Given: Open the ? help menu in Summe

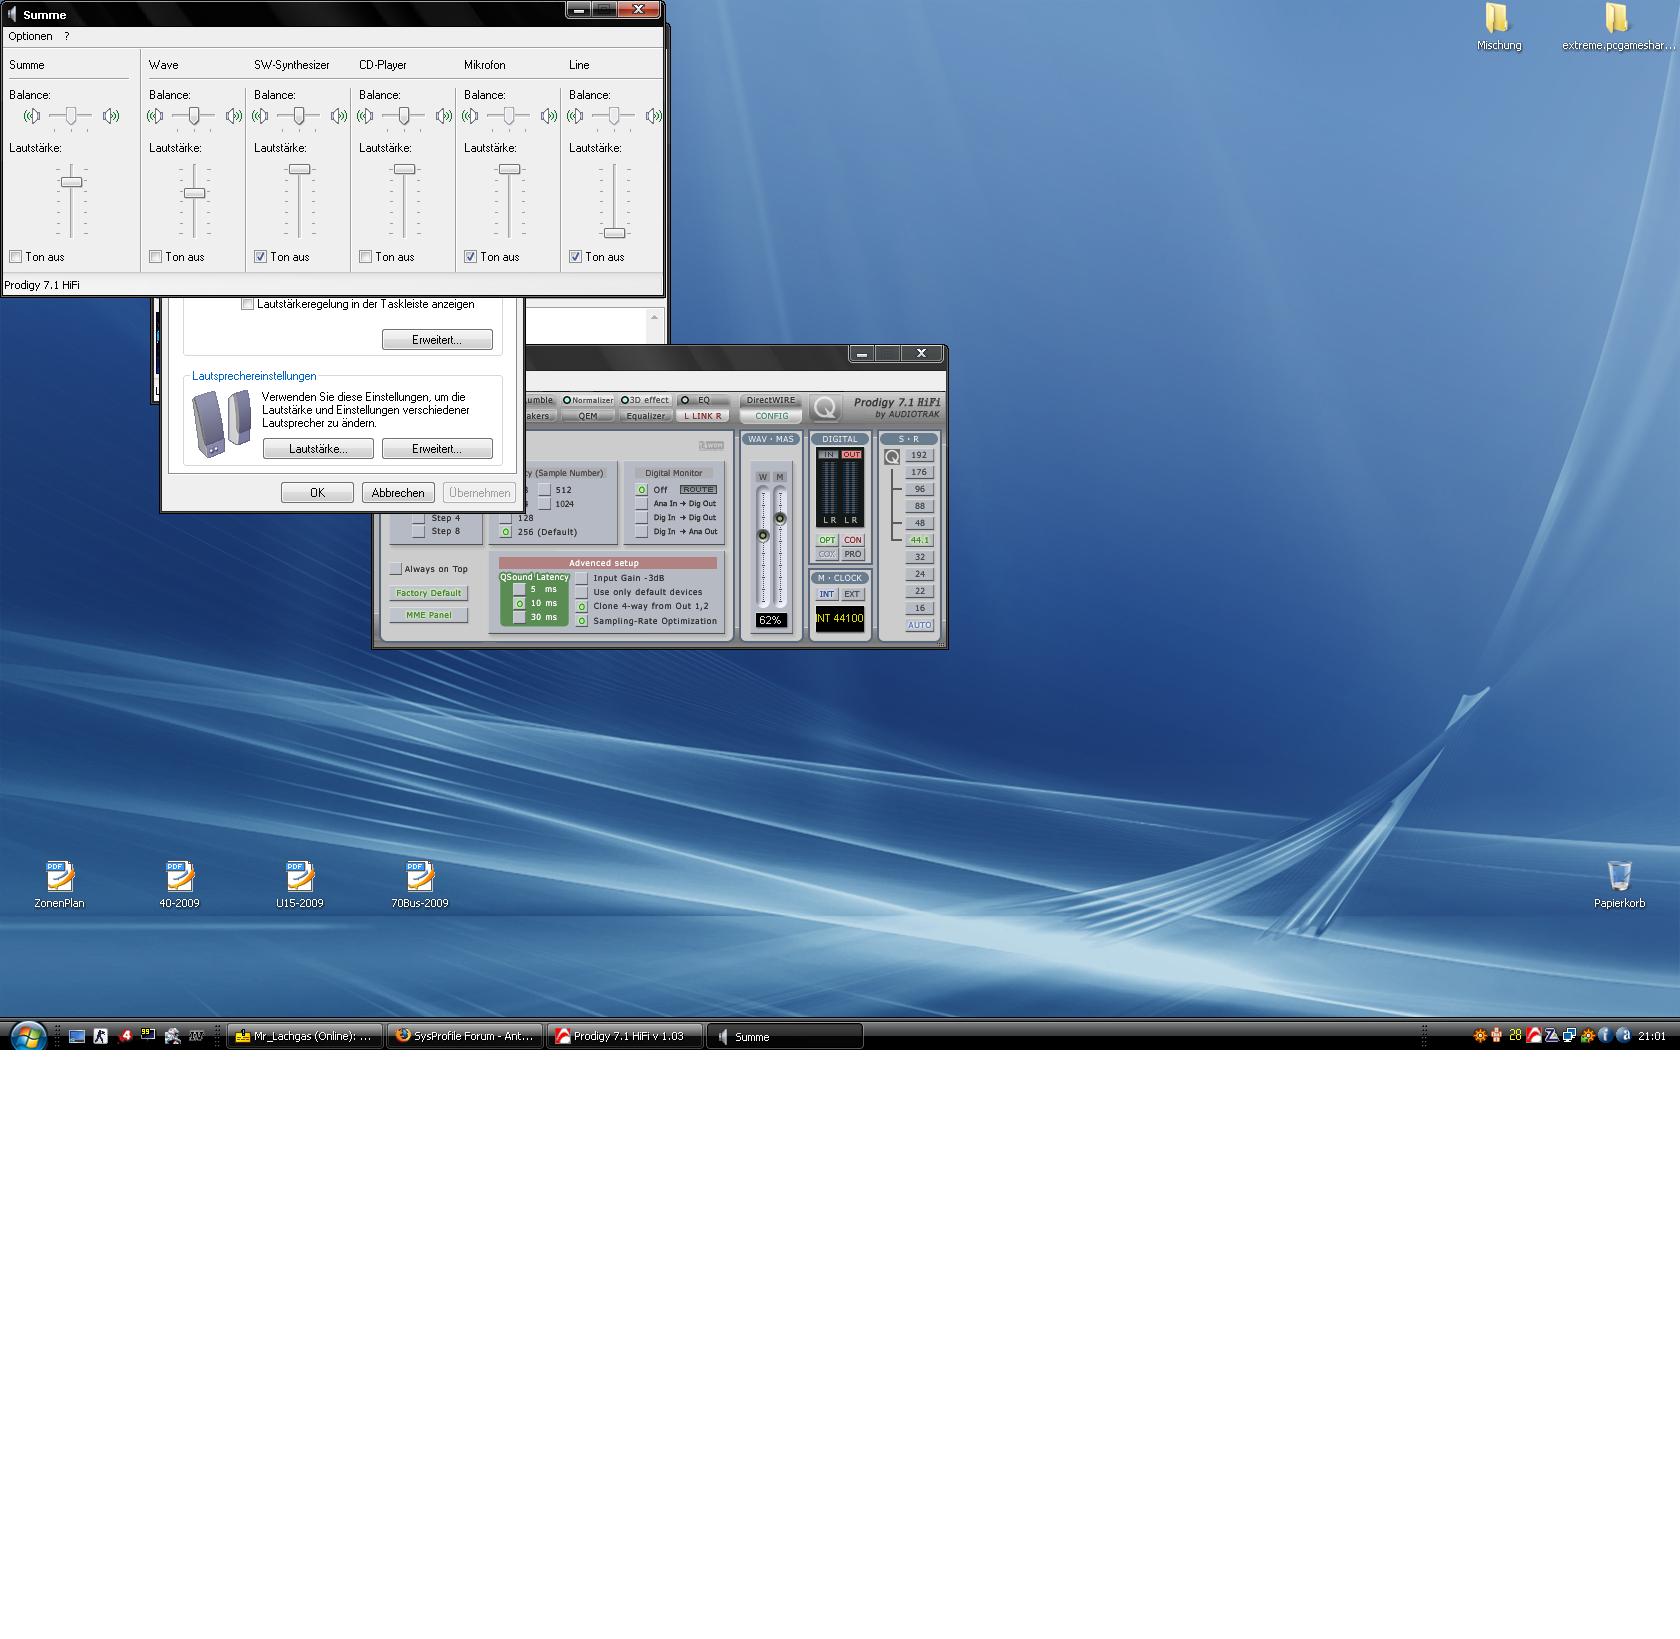Looking at the screenshot, I should [67, 36].
